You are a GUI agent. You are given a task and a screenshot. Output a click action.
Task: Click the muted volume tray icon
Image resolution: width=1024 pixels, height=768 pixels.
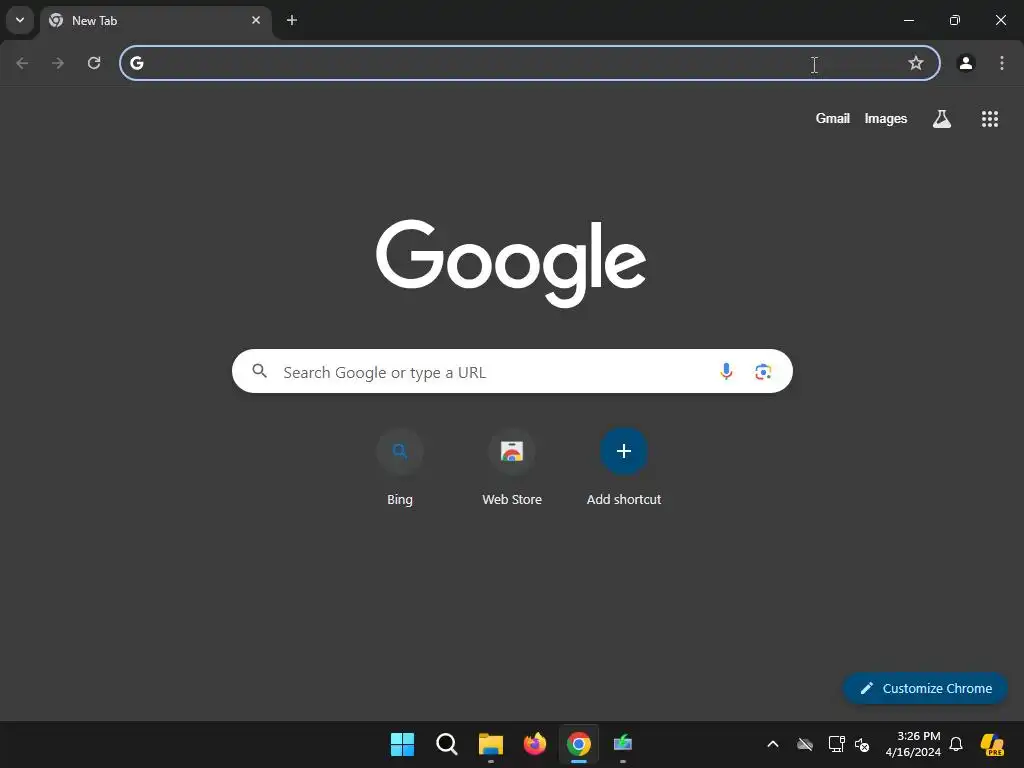pyautogui.click(x=863, y=744)
